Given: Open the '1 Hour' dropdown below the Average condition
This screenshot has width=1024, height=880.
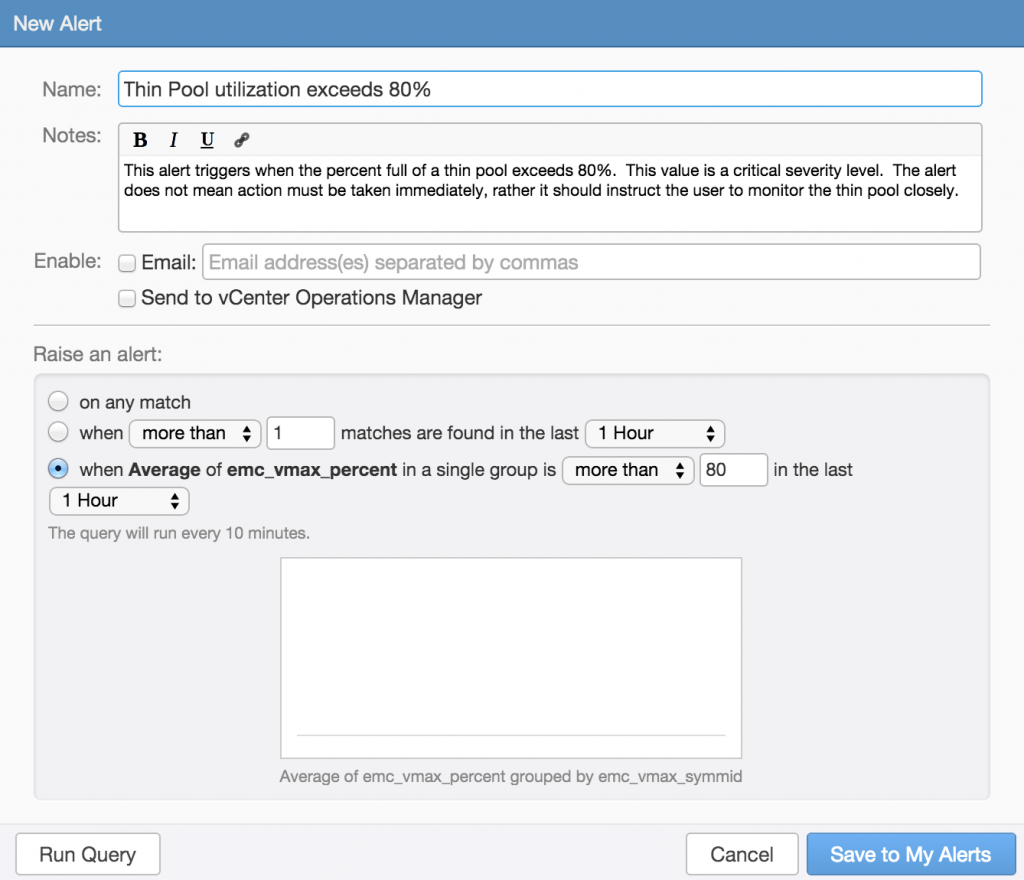Looking at the screenshot, I should pyautogui.click(x=118, y=501).
